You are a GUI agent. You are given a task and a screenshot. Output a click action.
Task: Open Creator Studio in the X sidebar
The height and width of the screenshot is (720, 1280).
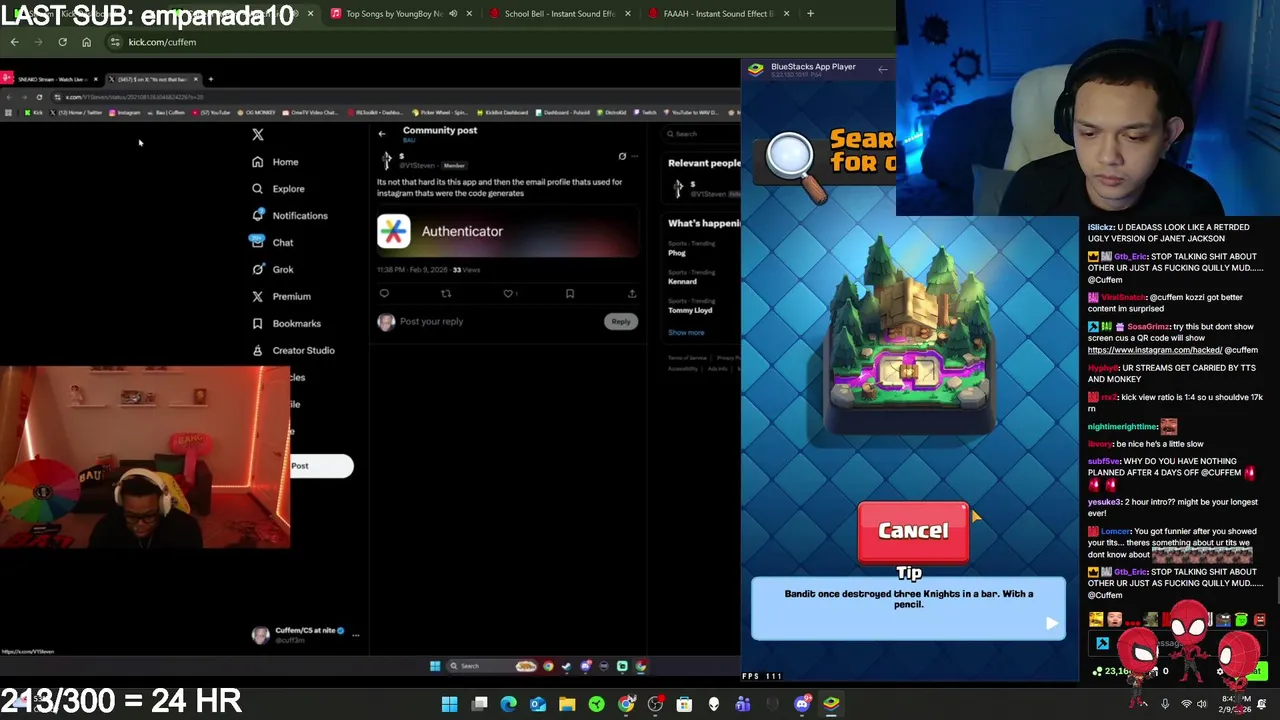293,351
